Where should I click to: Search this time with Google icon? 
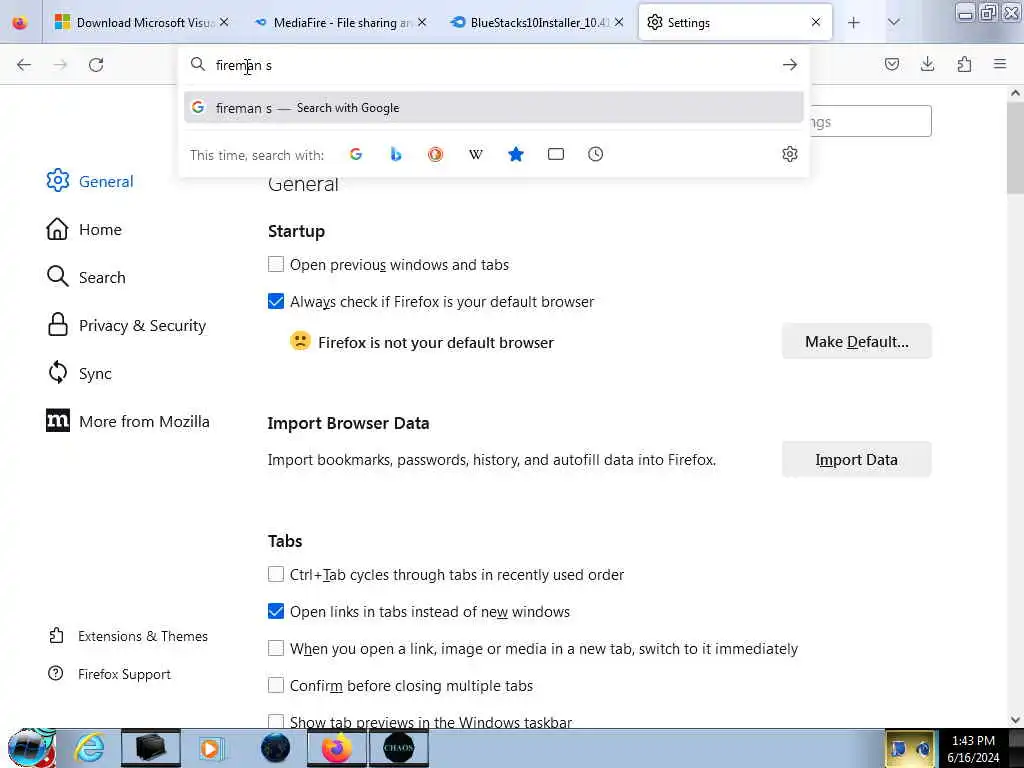point(356,154)
